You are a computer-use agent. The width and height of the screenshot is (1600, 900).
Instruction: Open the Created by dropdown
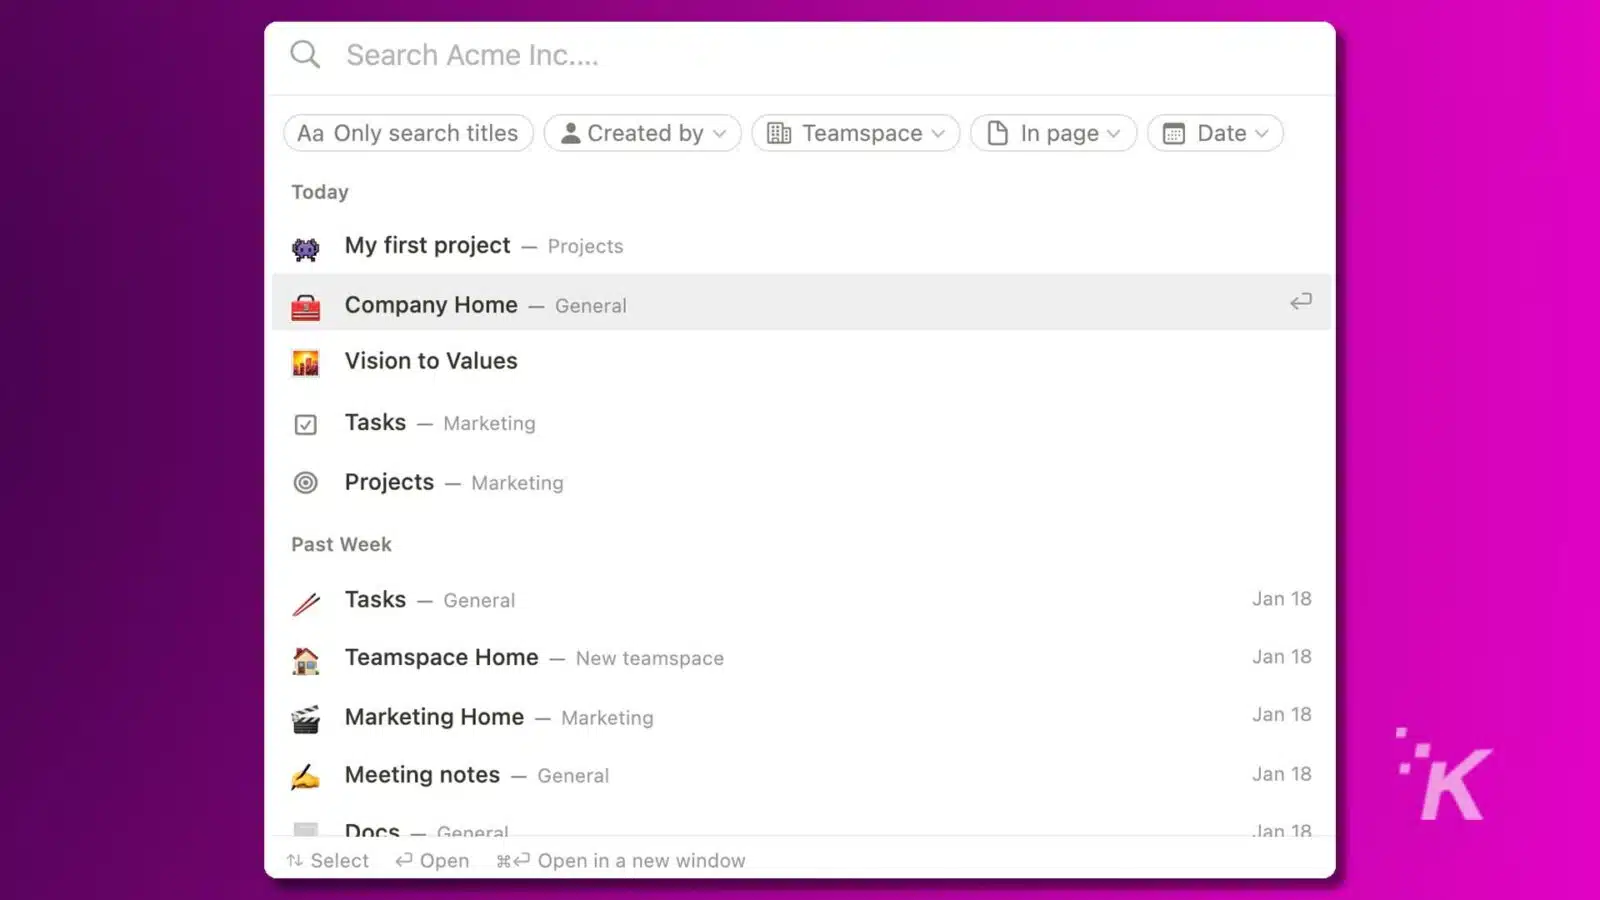point(641,133)
